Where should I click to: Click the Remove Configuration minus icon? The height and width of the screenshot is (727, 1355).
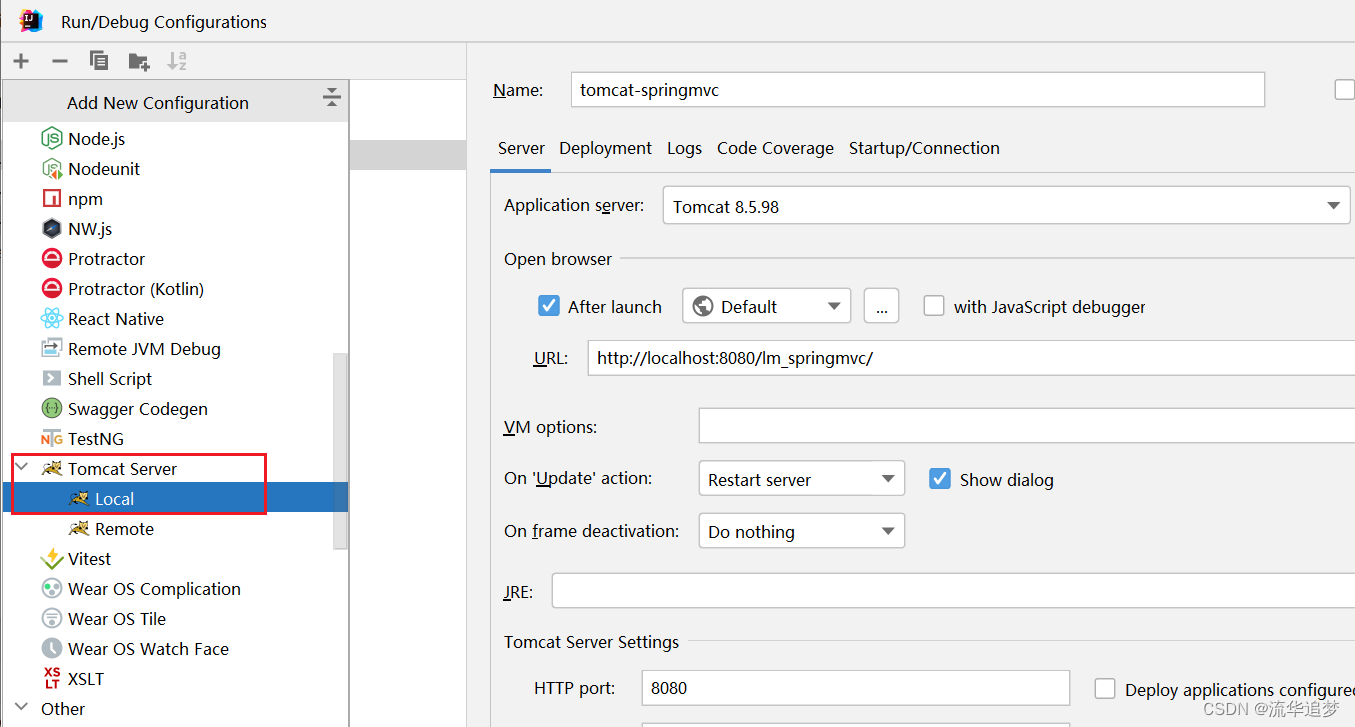(60, 61)
